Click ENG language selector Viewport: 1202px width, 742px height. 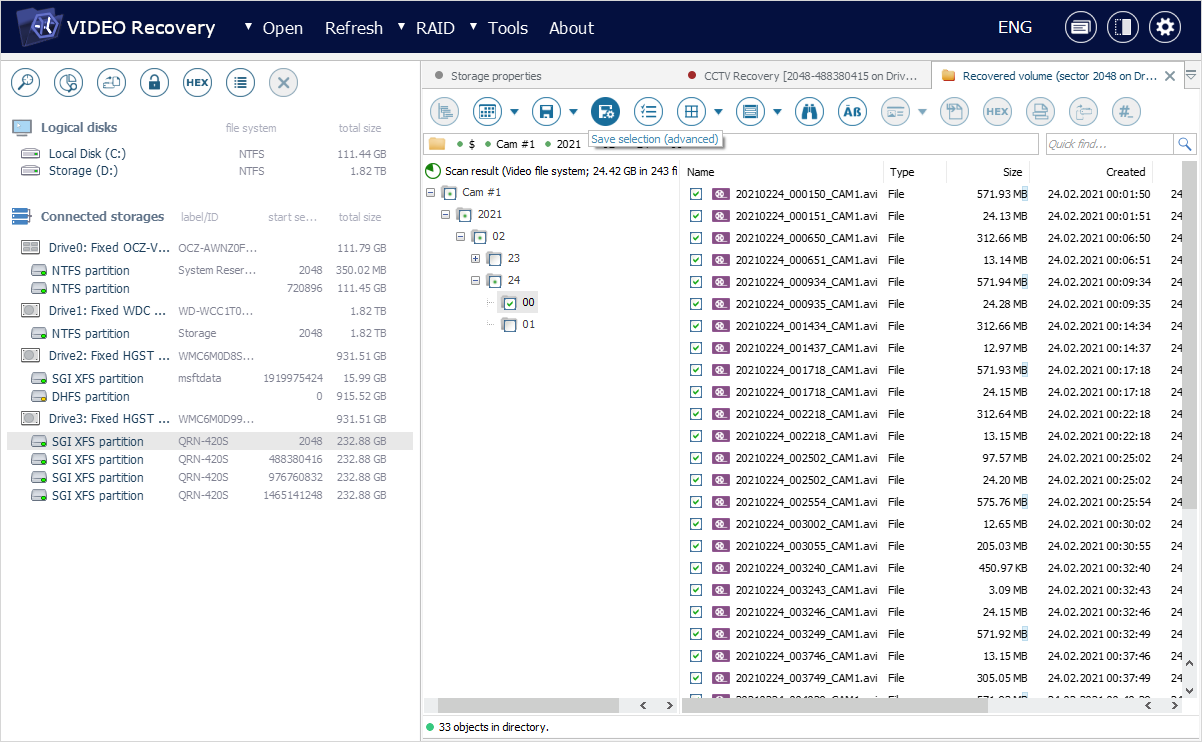1014,28
